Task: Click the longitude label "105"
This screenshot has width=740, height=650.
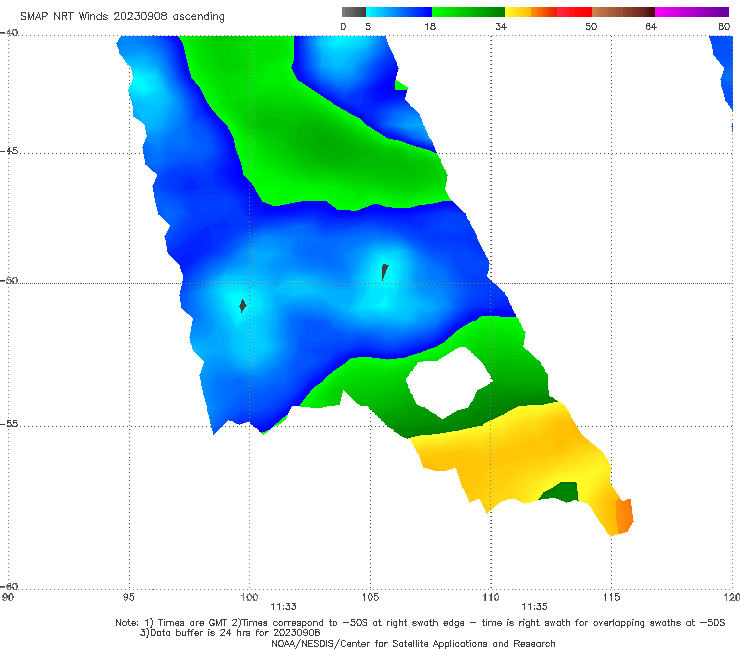Action: click(370, 597)
